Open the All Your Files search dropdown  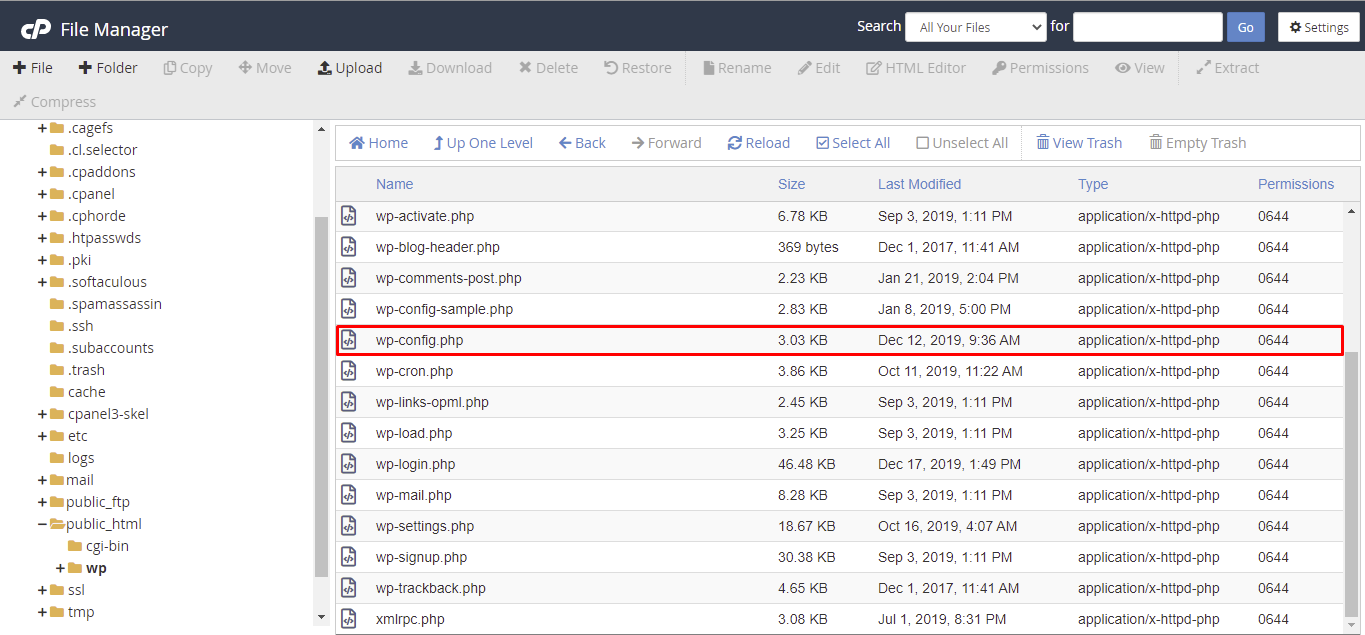pyautogui.click(x=975, y=26)
